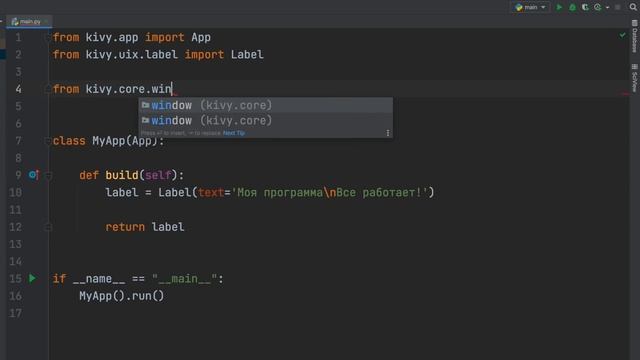Click line number 10 in the gutter
The height and width of the screenshot is (360, 640).
tap(16, 193)
